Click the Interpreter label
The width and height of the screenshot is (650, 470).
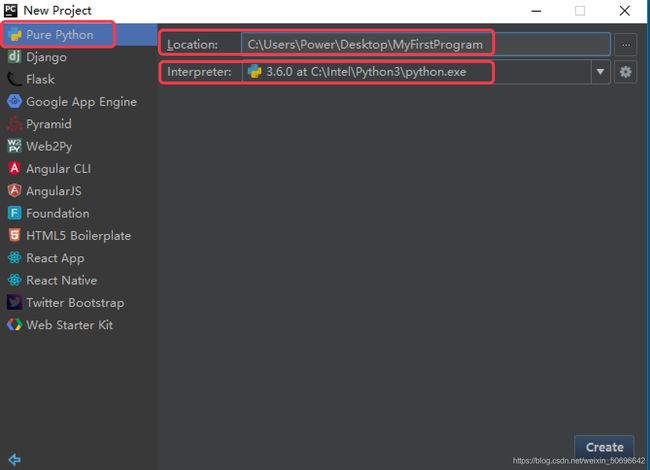point(199,72)
